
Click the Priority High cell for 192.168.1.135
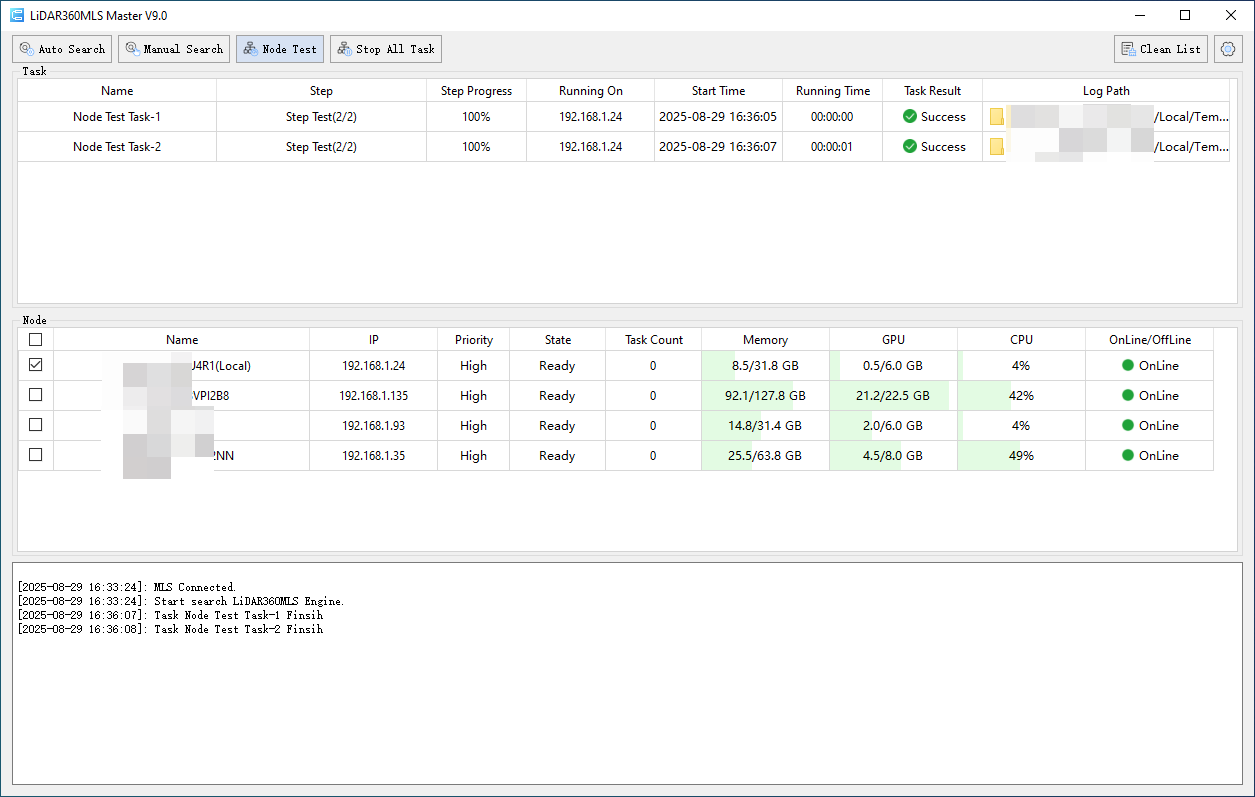coord(473,396)
